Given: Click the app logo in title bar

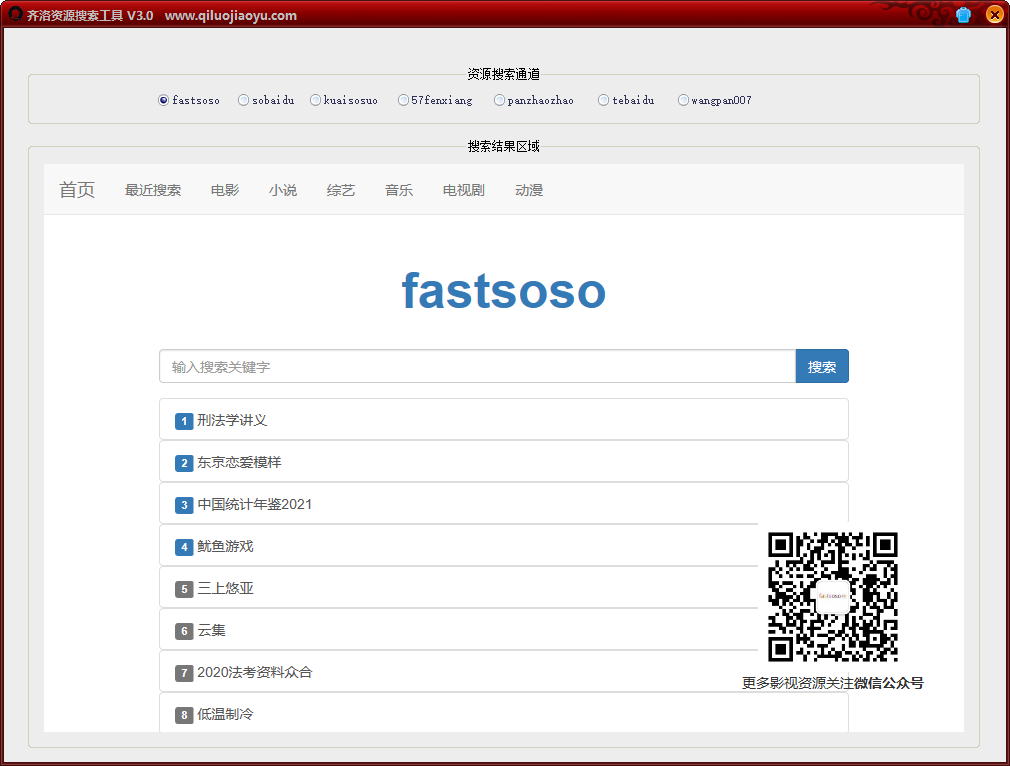Looking at the screenshot, I should tap(15, 14).
